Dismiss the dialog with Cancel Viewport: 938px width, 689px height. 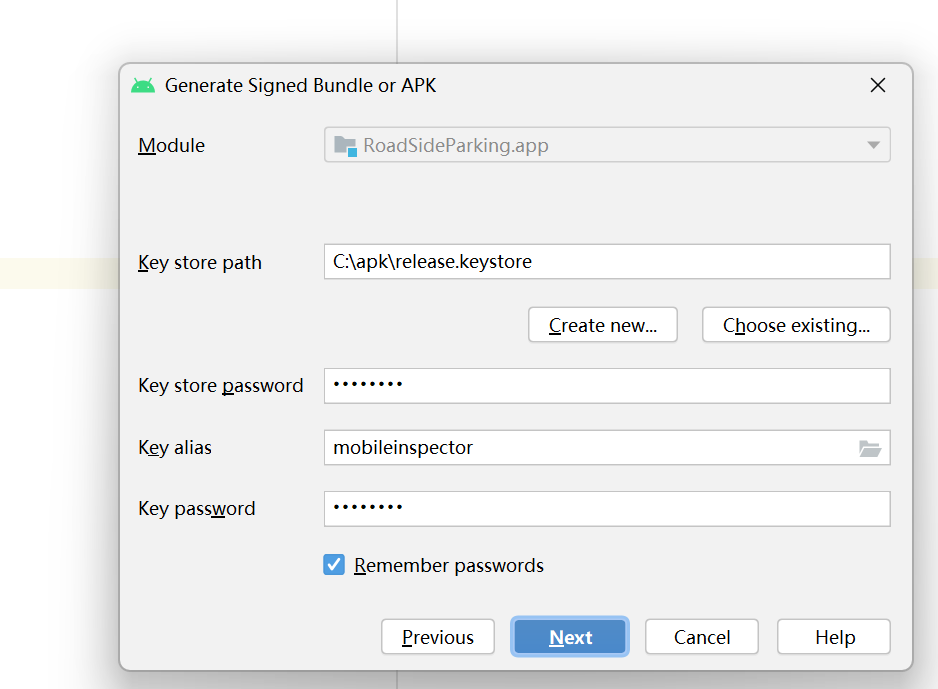click(702, 637)
